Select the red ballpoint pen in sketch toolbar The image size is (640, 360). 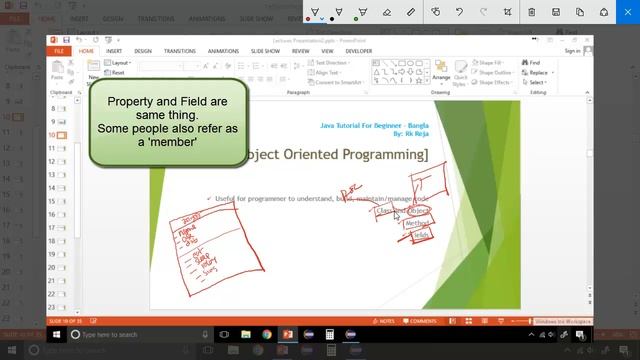[315, 11]
